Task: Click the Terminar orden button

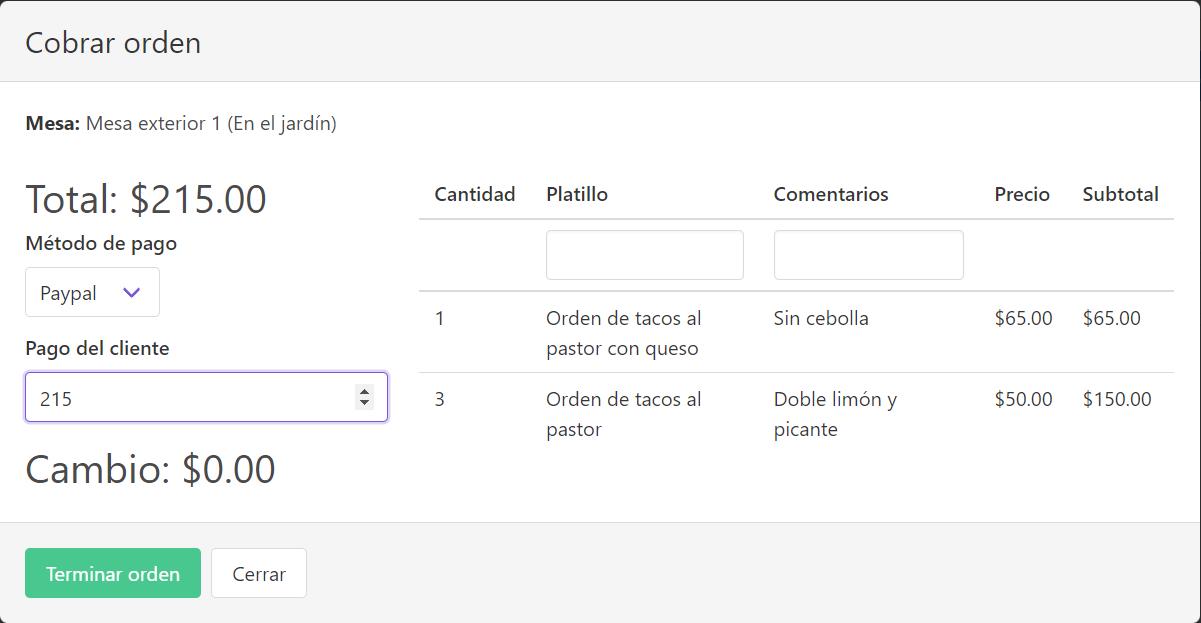Action: click(113, 573)
